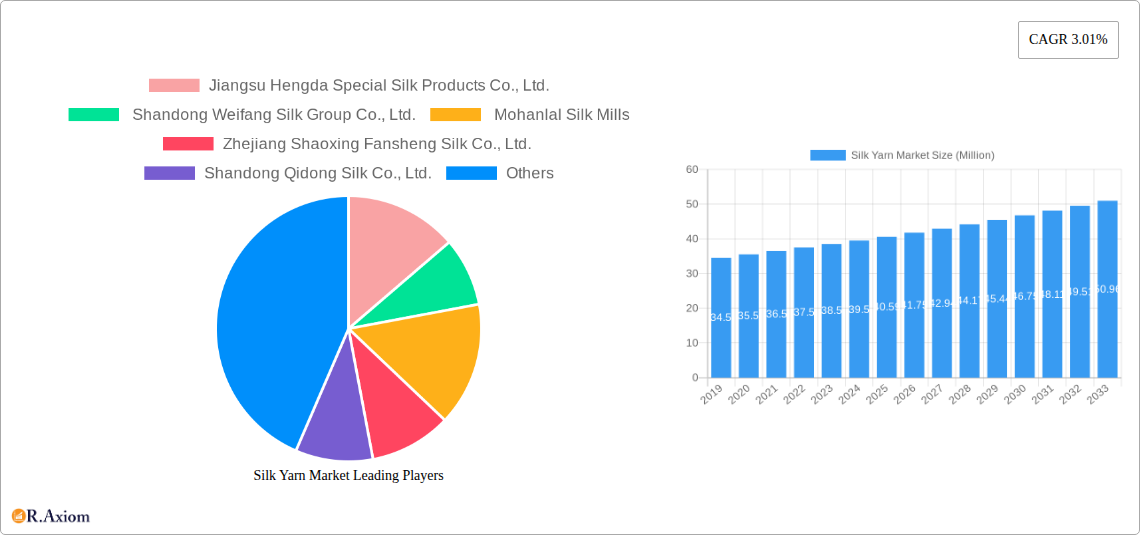The image size is (1140, 535).
Task: Select the green Shandong Weifang pie slice
Action: click(440, 285)
